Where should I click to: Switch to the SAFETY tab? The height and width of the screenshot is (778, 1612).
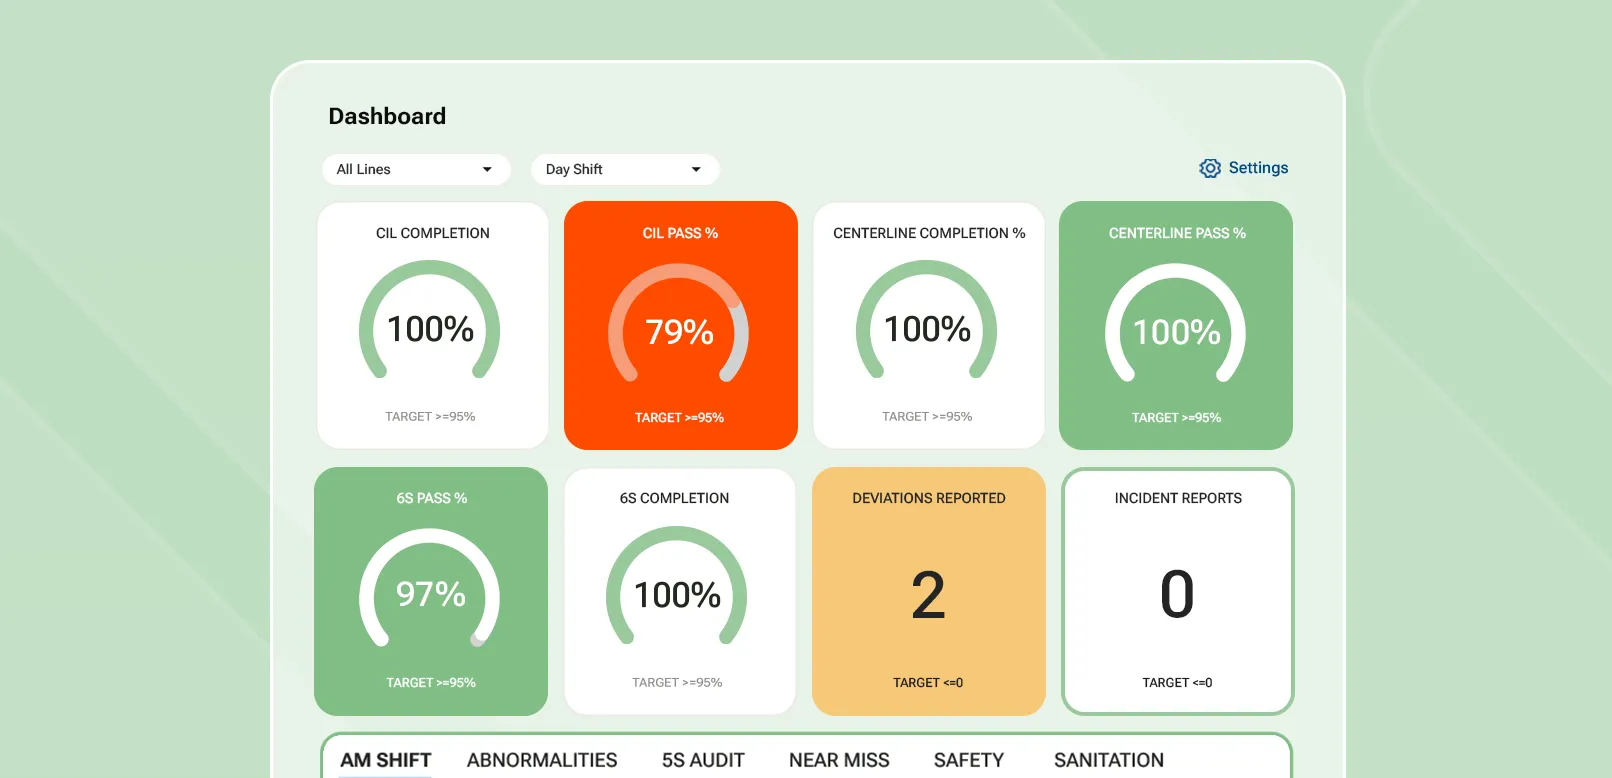coord(969,760)
